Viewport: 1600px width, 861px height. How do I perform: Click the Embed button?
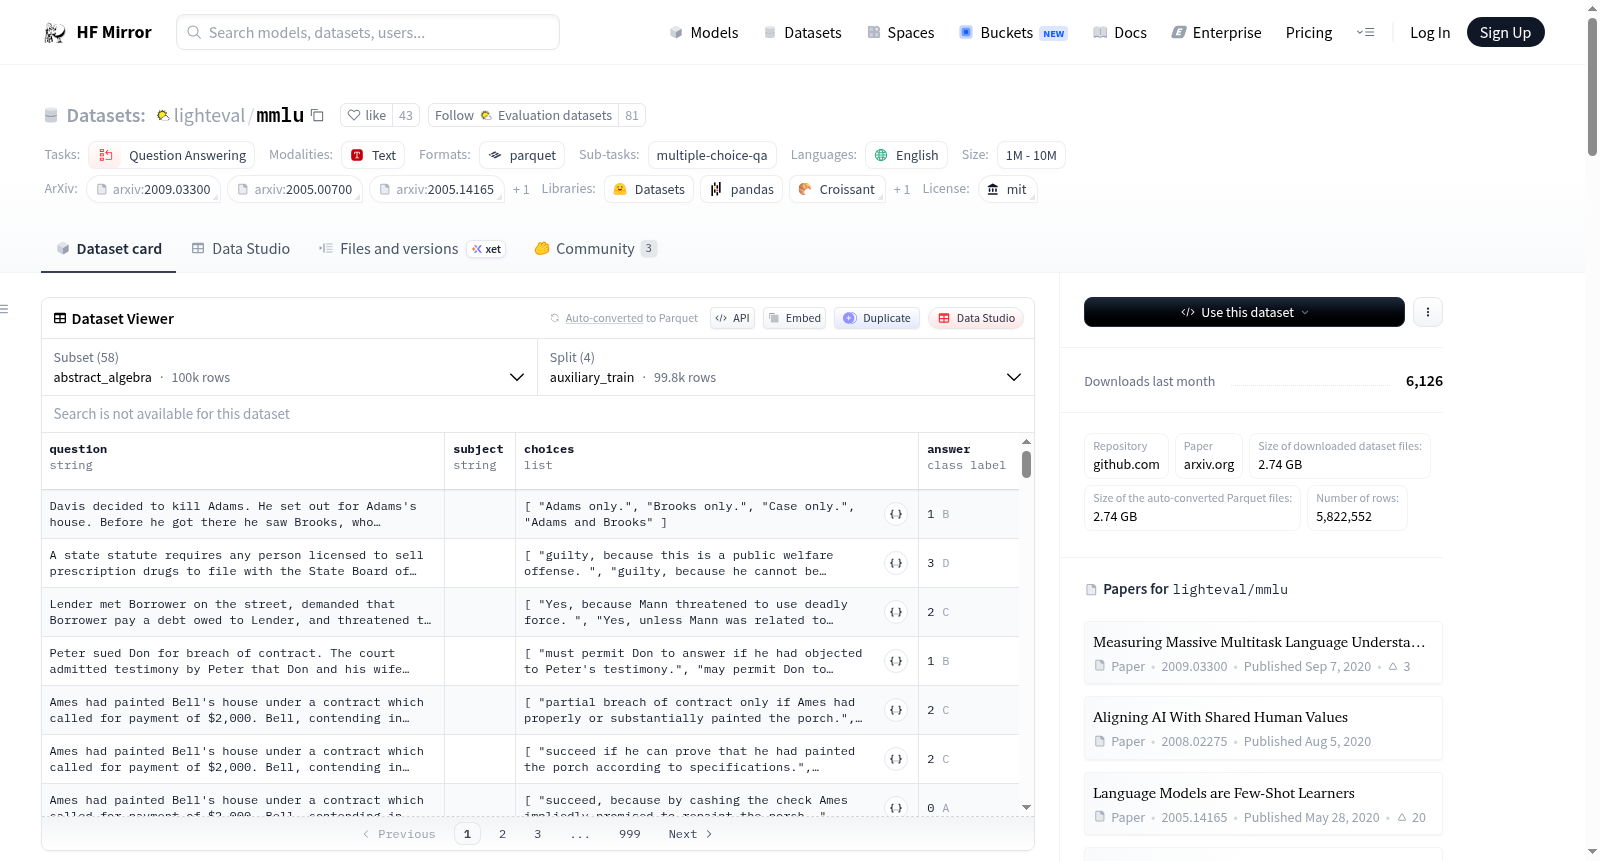tap(793, 318)
